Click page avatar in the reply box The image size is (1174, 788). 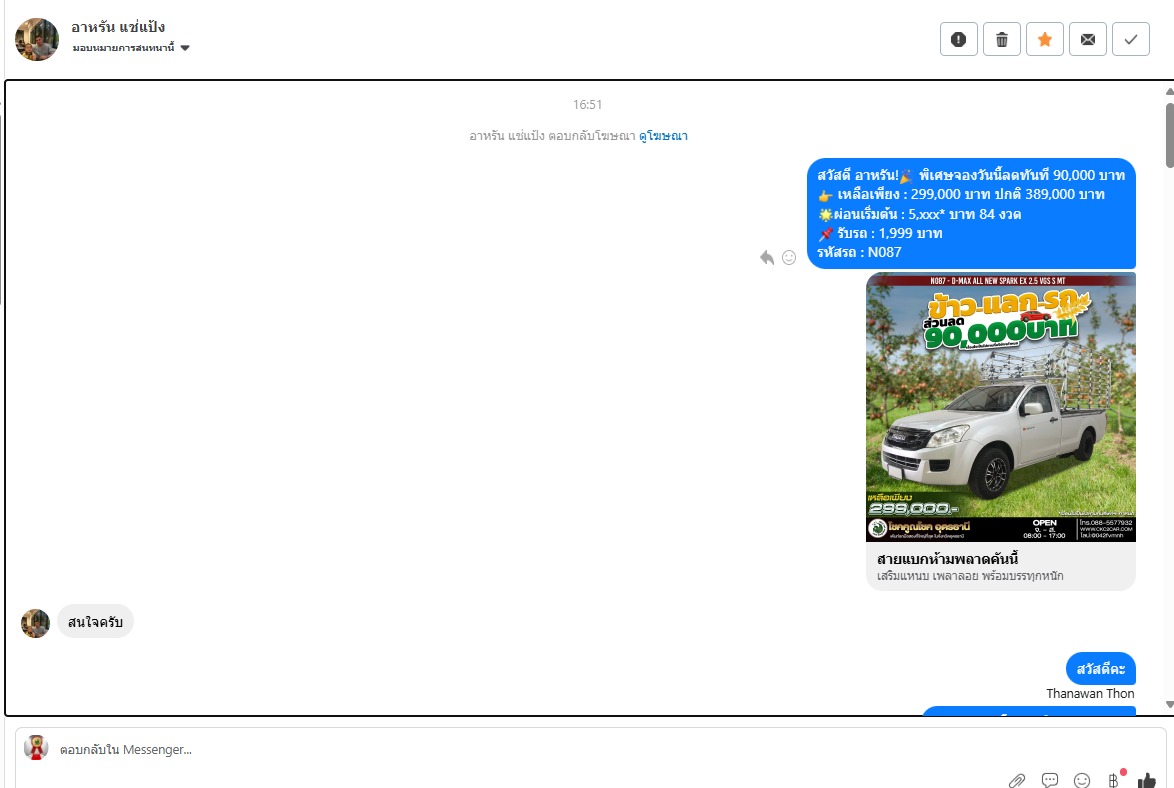tap(36, 748)
